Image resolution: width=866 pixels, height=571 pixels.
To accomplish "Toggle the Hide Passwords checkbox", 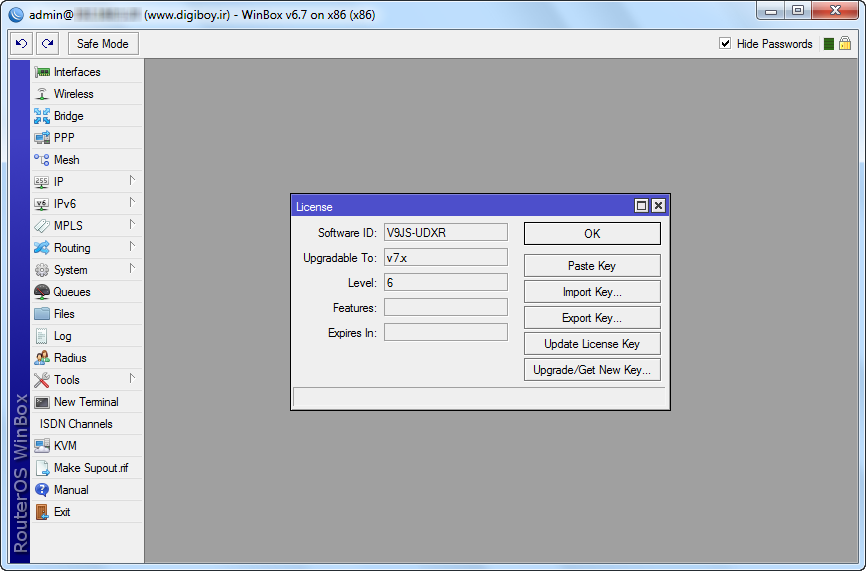I will tap(725, 43).
